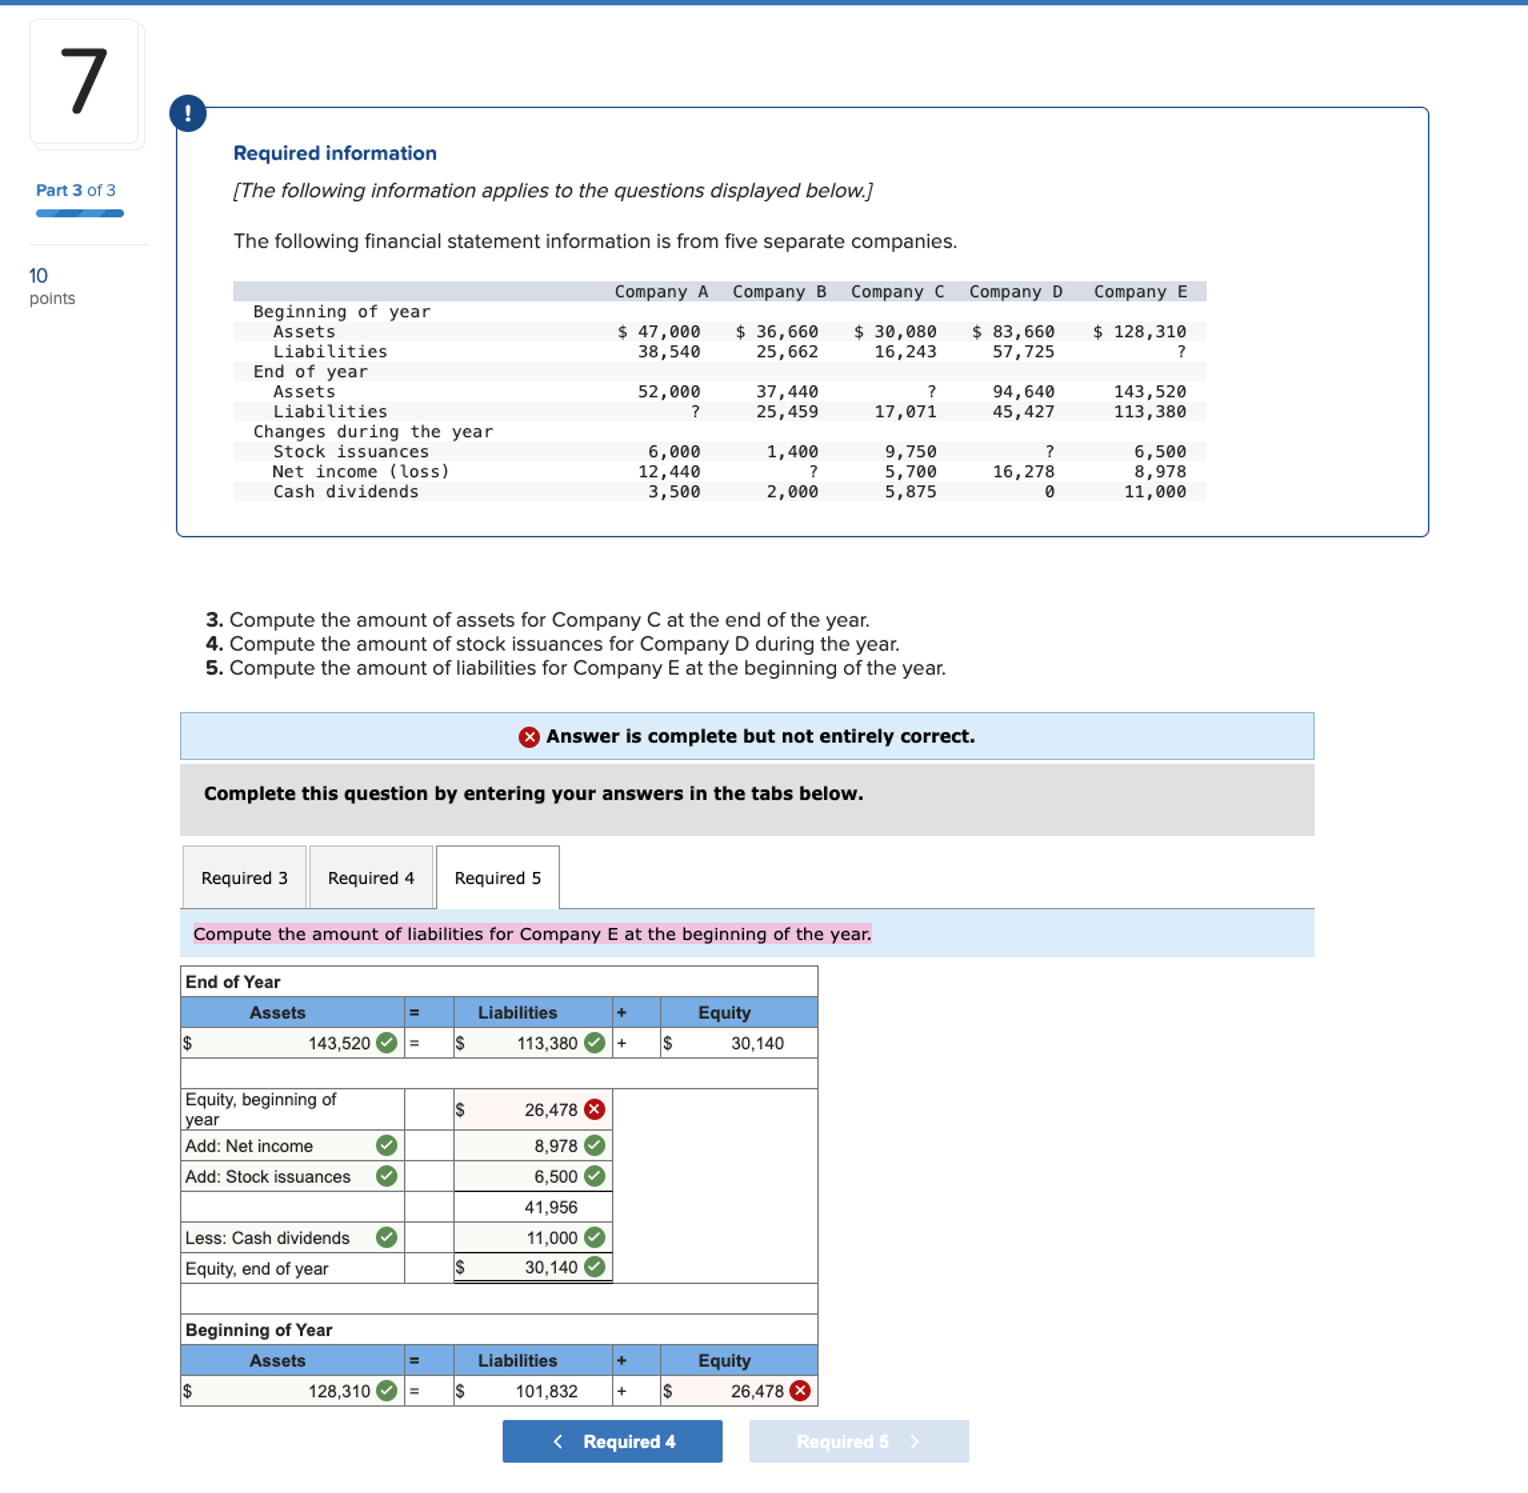This screenshot has height=1493, width=1528.
Task: Click red X next to Equity beginning 26,478 input
Action: (595, 1109)
